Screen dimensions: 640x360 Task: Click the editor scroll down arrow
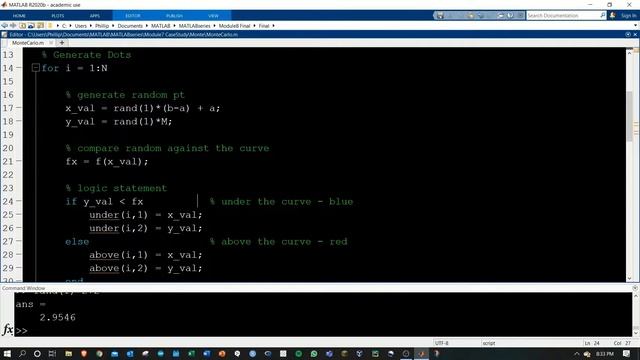point(629,278)
